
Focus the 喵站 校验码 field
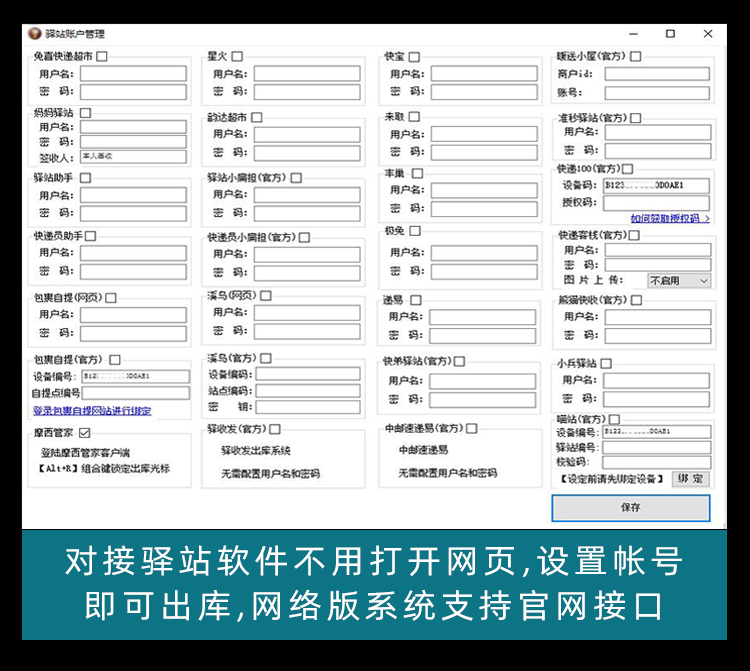click(x=657, y=462)
